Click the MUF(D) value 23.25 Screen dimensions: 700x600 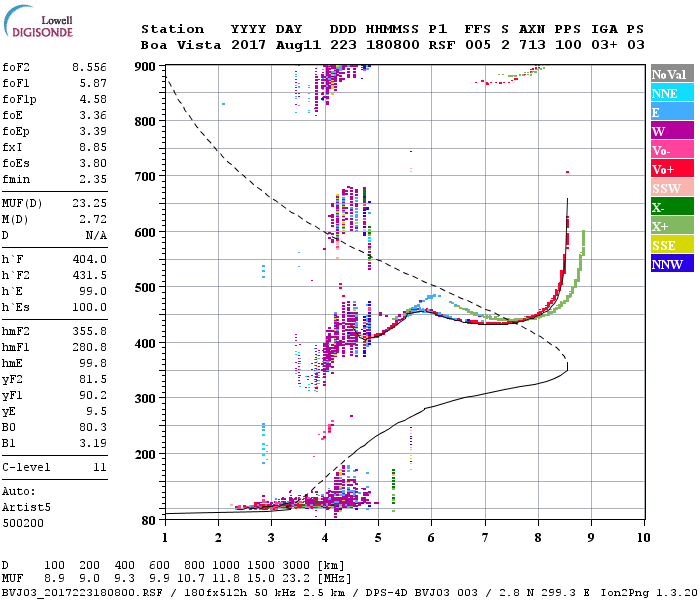coord(89,203)
